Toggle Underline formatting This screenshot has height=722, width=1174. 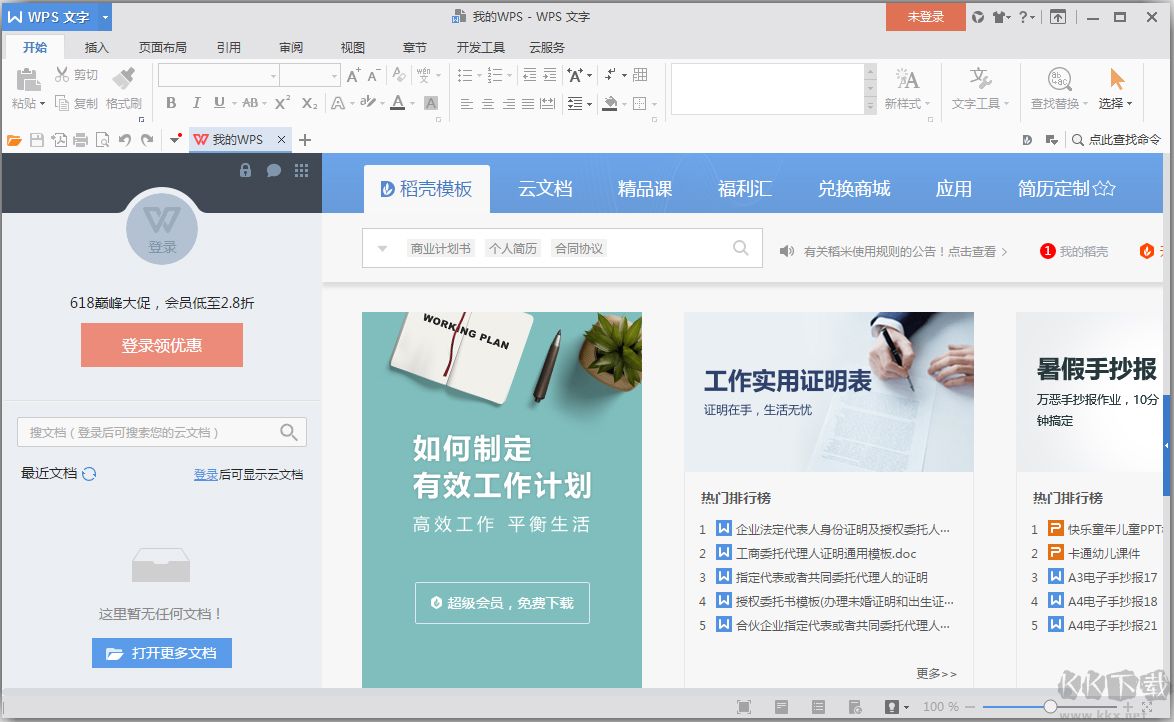pos(219,103)
